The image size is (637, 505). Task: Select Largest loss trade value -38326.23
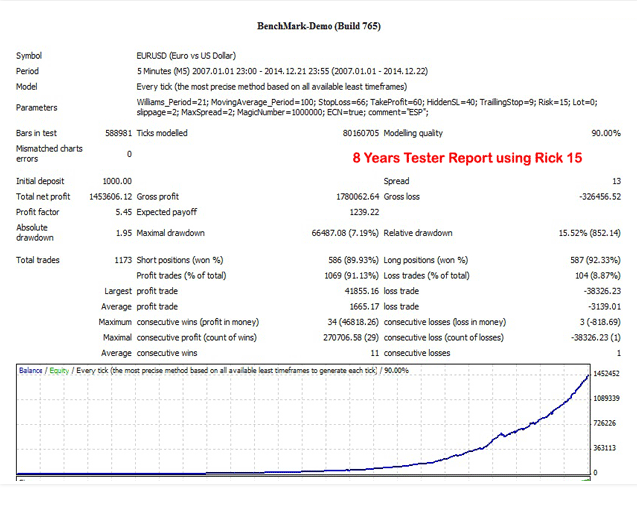[602, 291]
